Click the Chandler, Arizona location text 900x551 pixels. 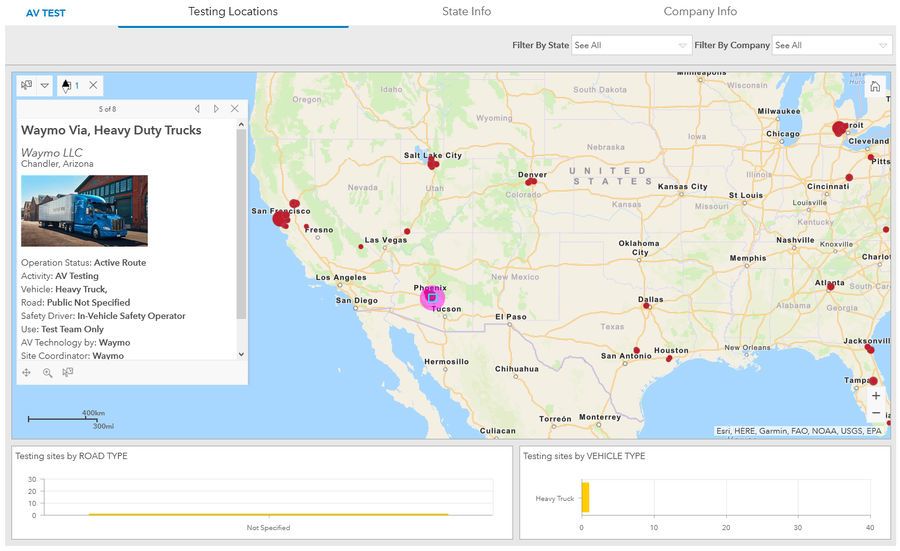pyautogui.click(x=57, y=164)
